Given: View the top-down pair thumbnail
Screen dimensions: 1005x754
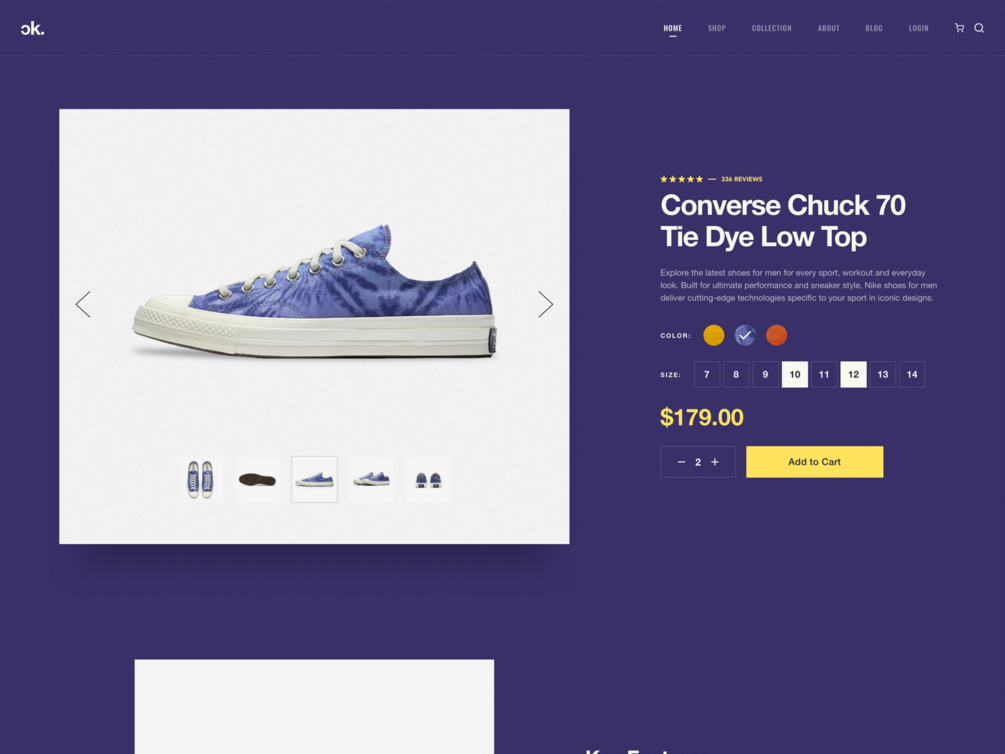Looking at the screenshot, I should pyautogui.click(x=200, y=479).
